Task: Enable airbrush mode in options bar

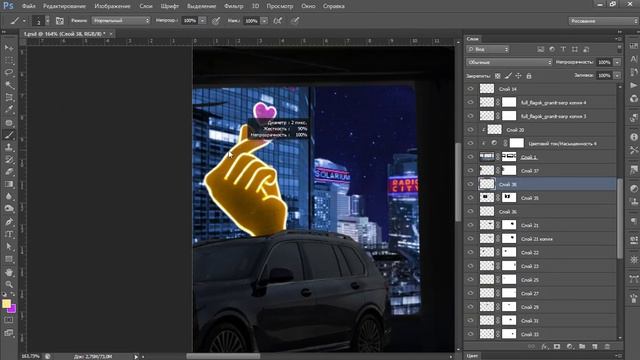Action: point(278,20)
